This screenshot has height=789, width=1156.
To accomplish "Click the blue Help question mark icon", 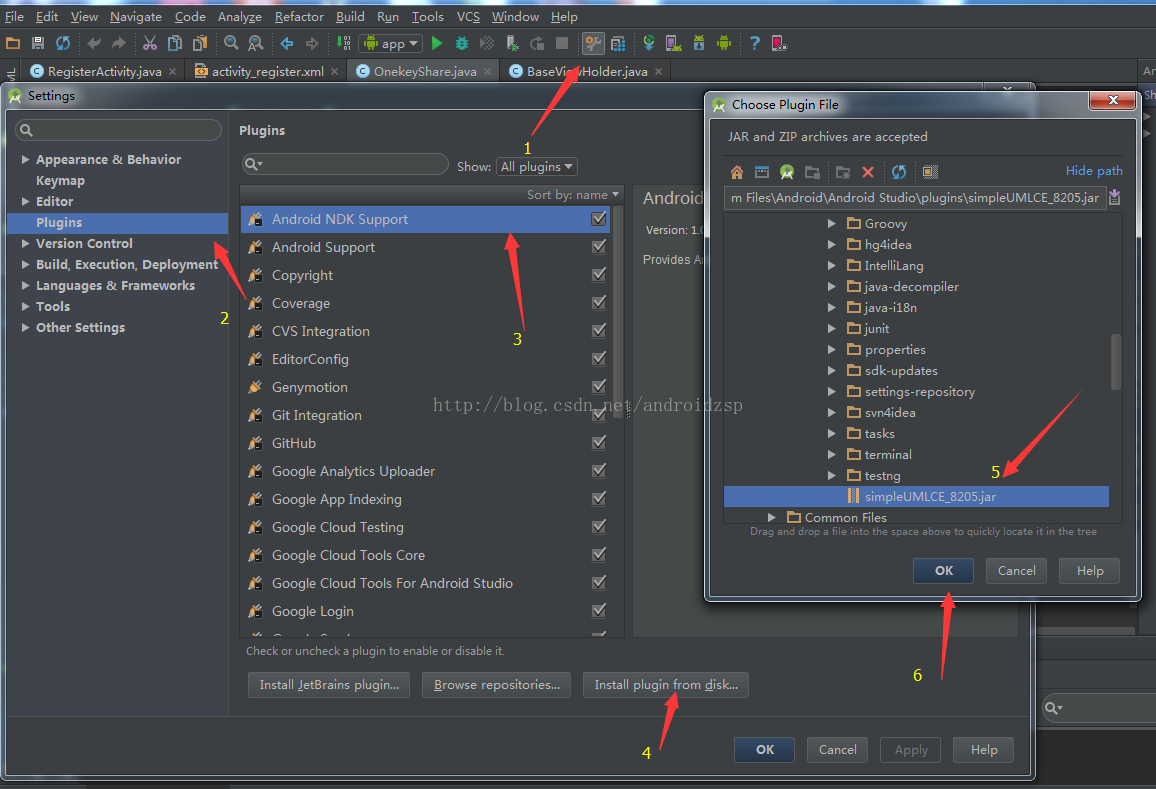I will click(x=754, y=44).
